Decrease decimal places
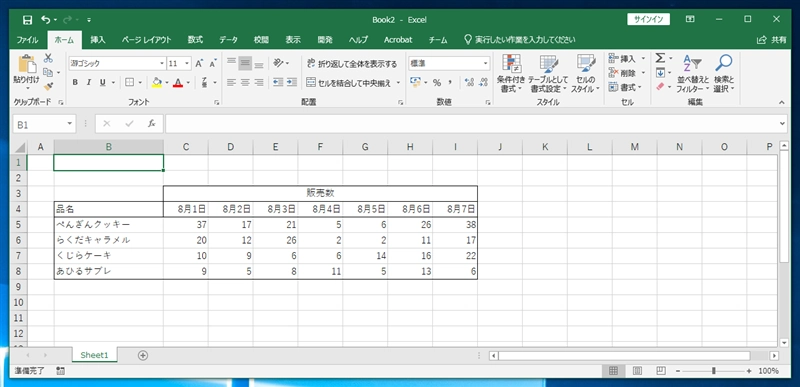The width and height of the screenshot is (800, 387). pyautogui.click(x=483, y=82)
